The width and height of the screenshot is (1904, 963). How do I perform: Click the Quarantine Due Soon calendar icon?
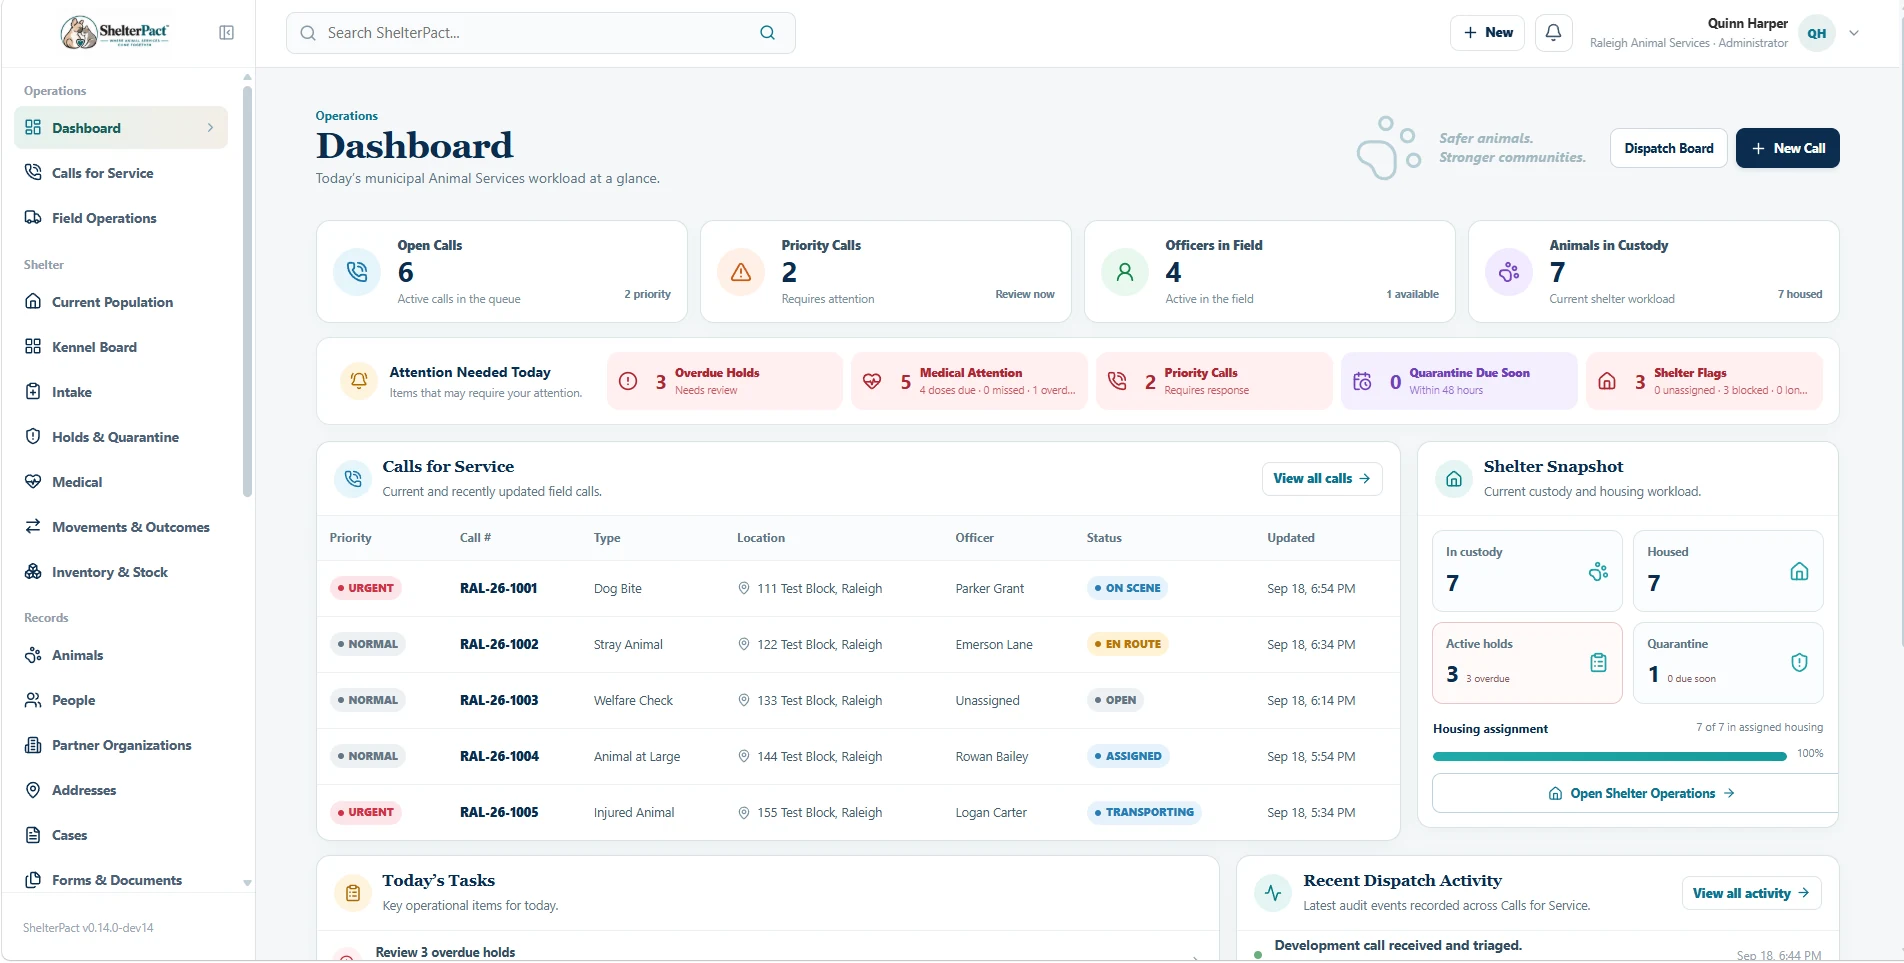(1362, 381)
